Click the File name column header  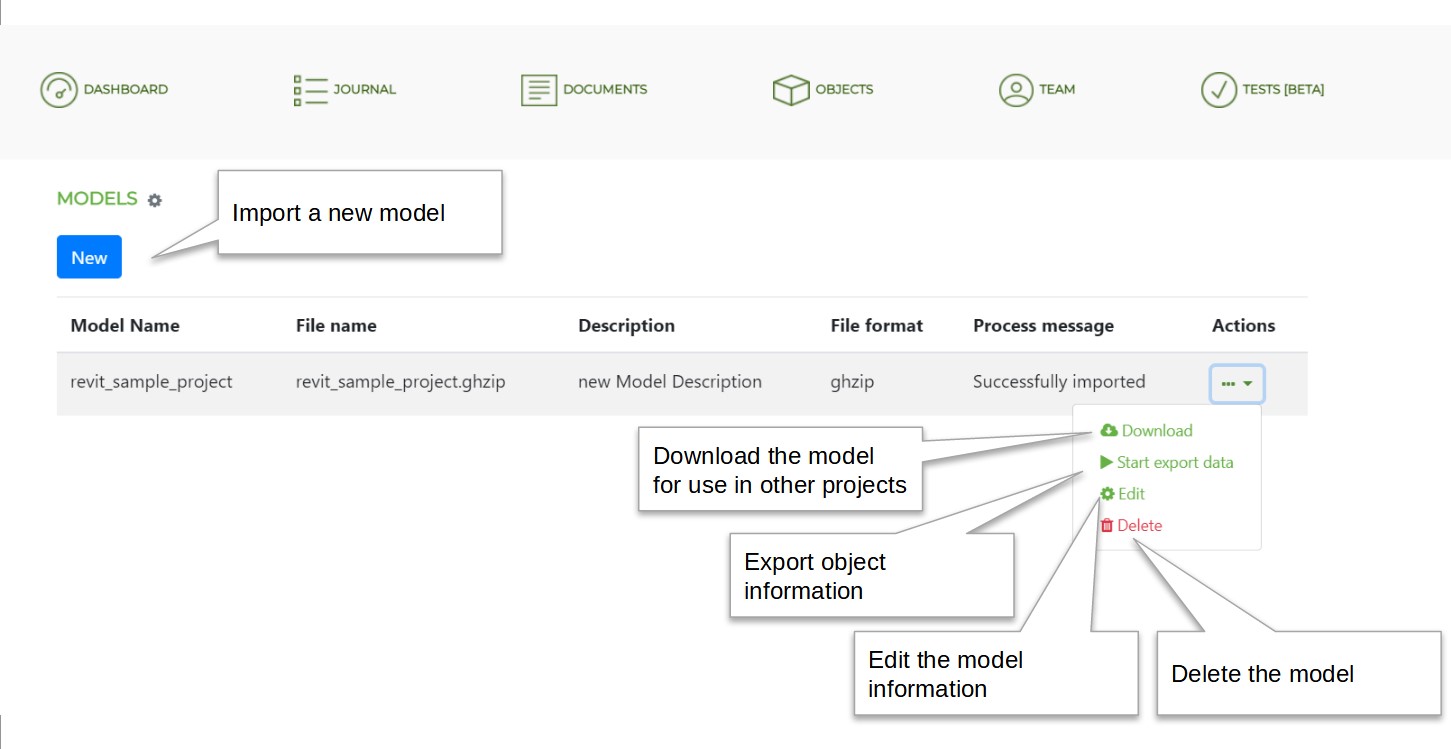point(336,325)
